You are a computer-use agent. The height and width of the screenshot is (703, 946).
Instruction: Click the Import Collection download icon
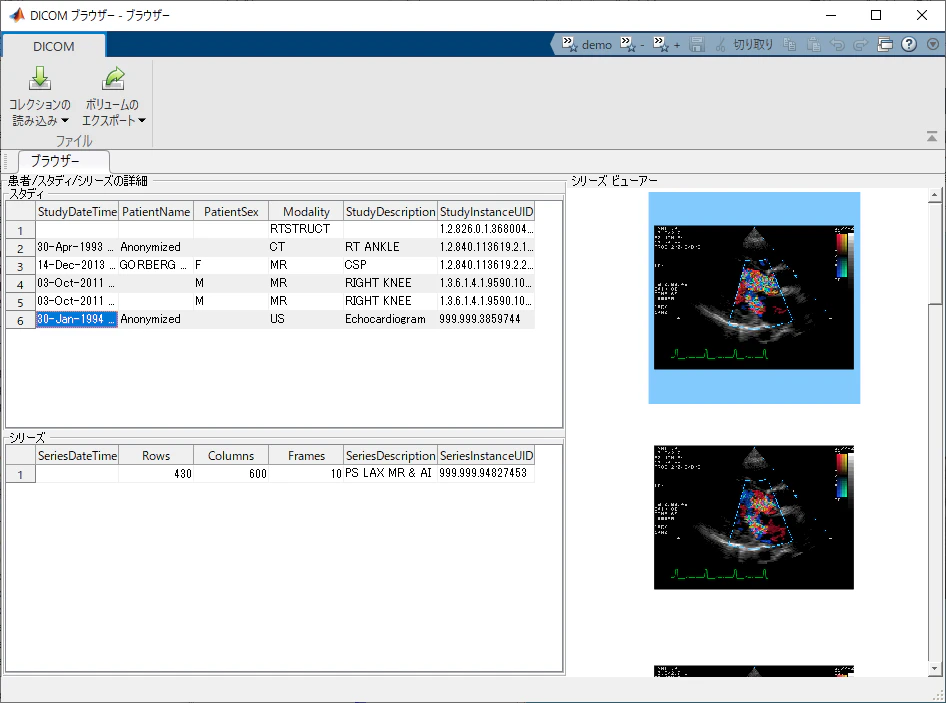click(40, 79)
